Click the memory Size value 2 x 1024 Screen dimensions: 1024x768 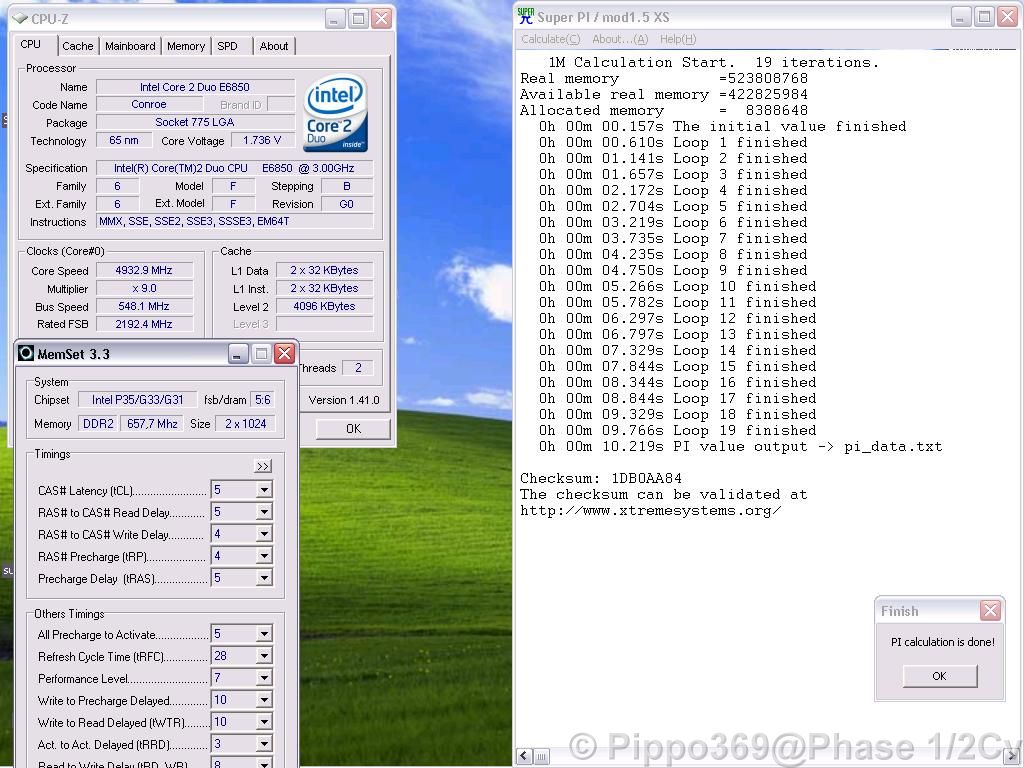click(246, 424)
